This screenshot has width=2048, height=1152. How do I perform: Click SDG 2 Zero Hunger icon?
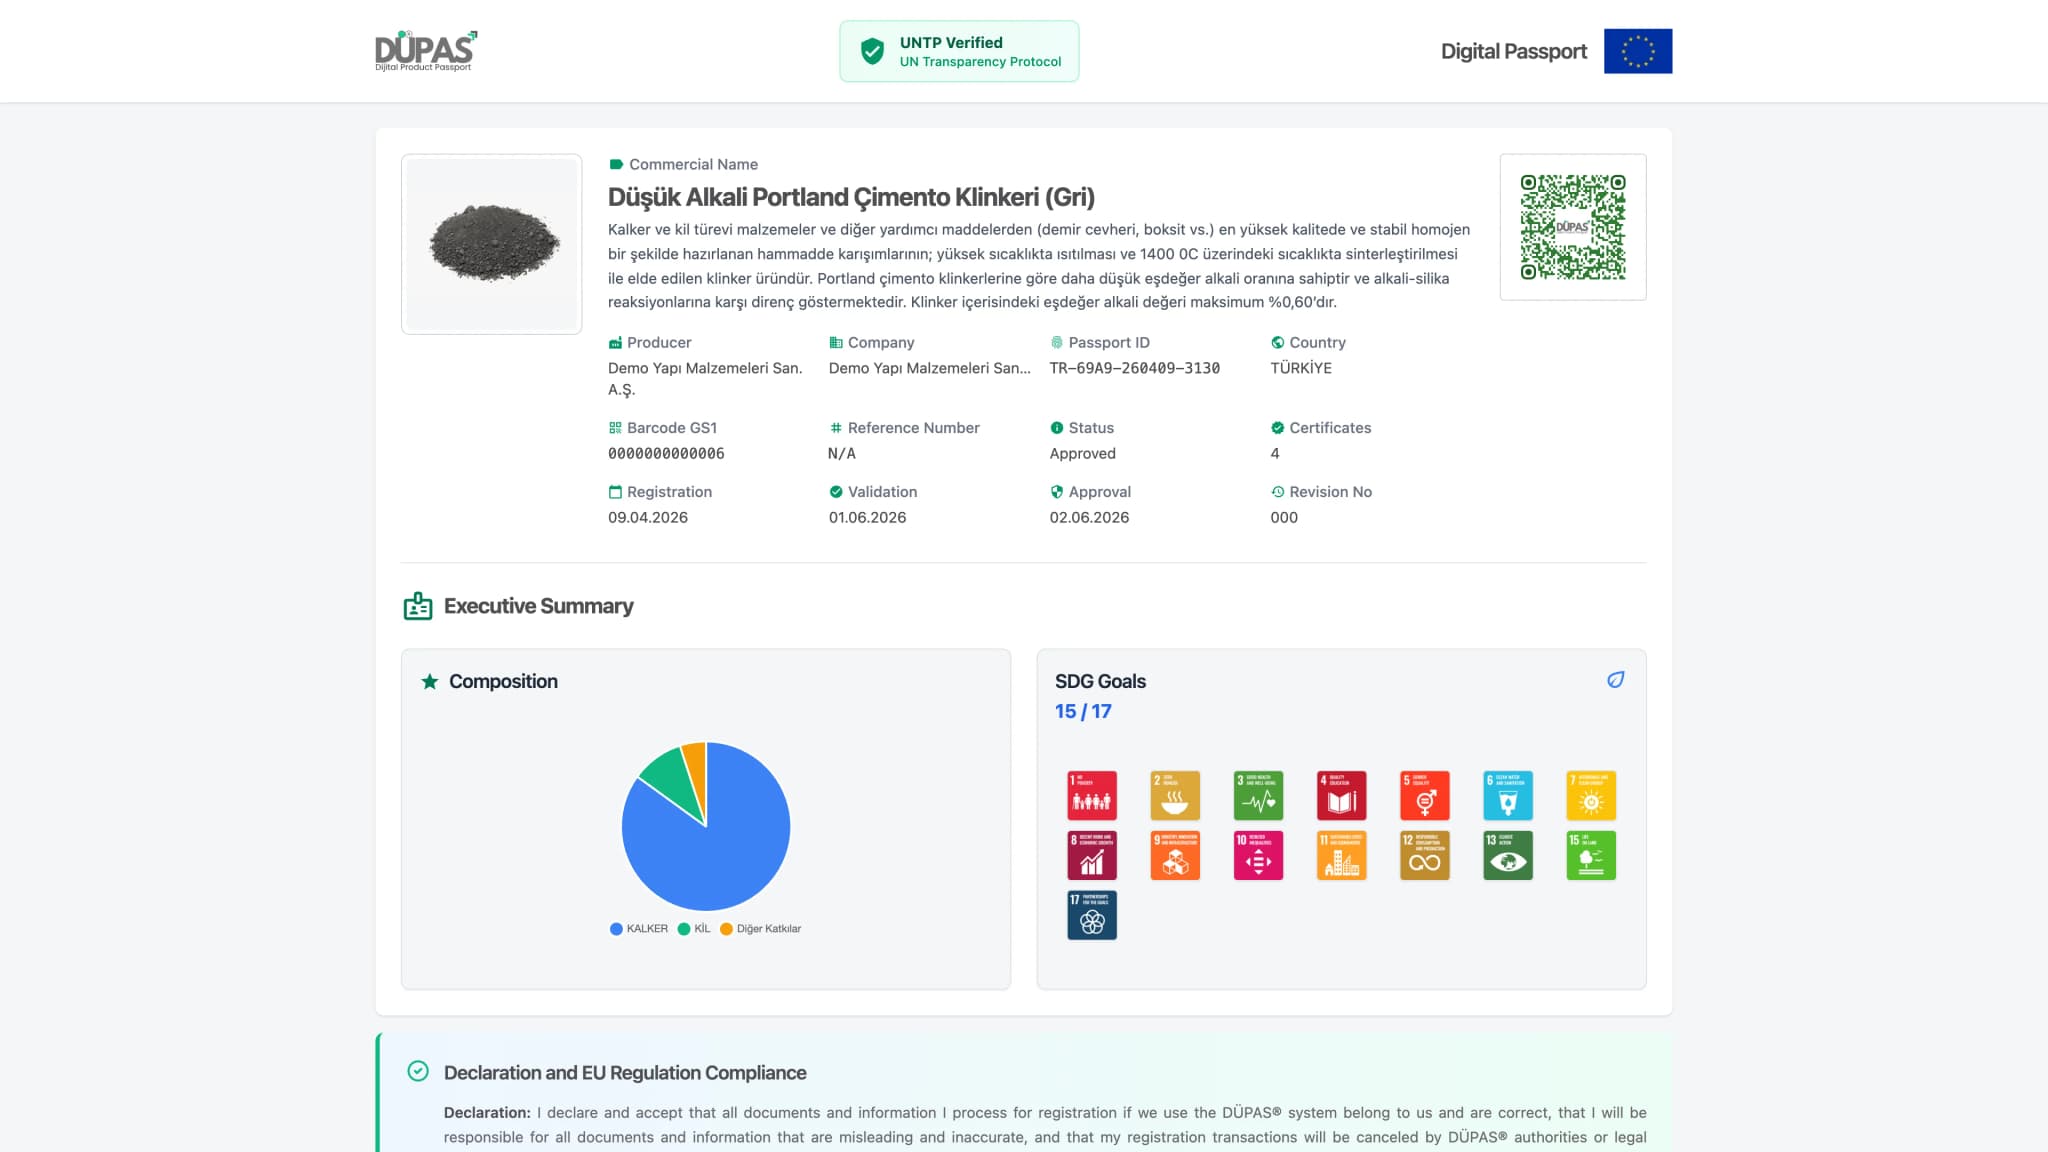point(1175,795)
